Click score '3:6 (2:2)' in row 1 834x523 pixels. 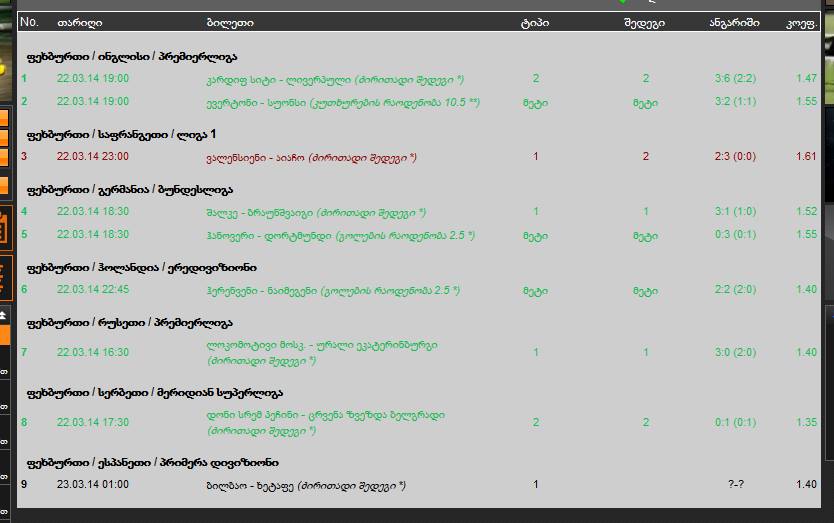(x=735, y=79)
